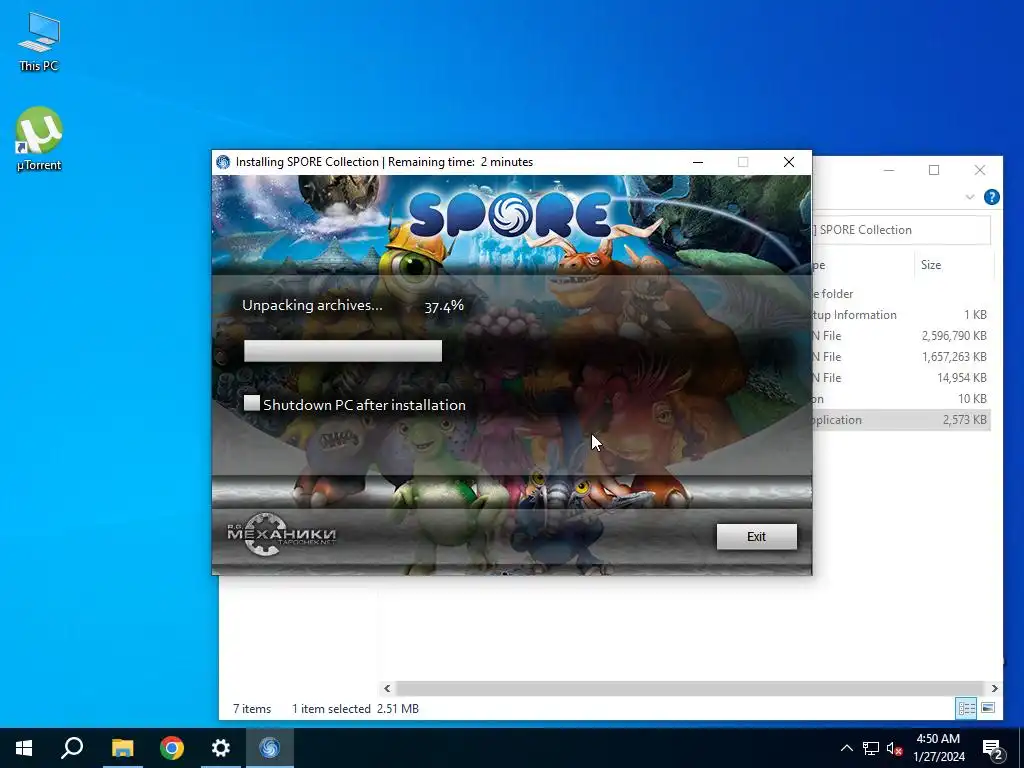
Task: Select the 10 KB file row
Action: click(x=901, y=398)
